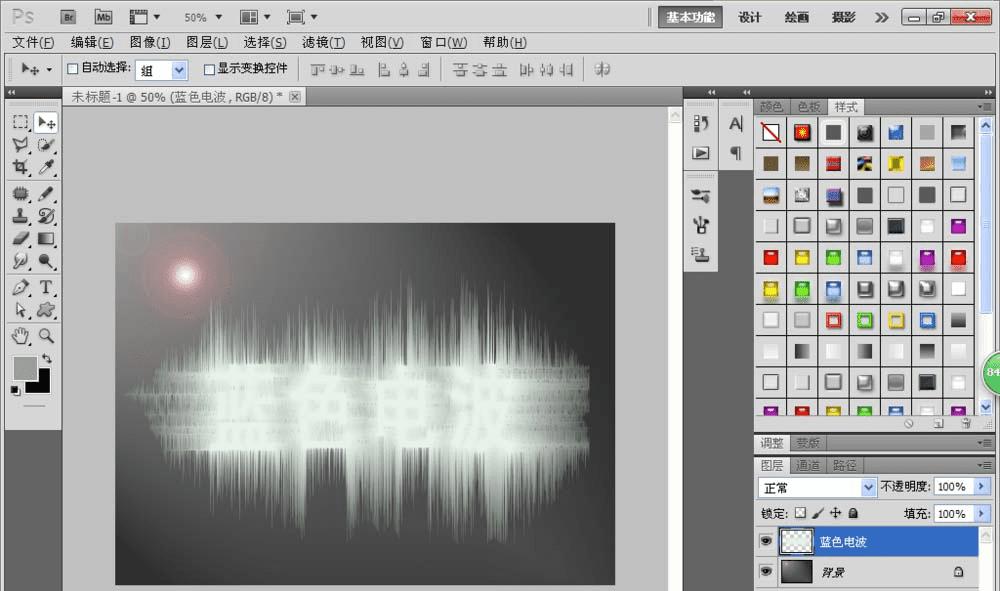
Task: Click the 基本功能 workspace button
Action: click(x=691, y=17)
